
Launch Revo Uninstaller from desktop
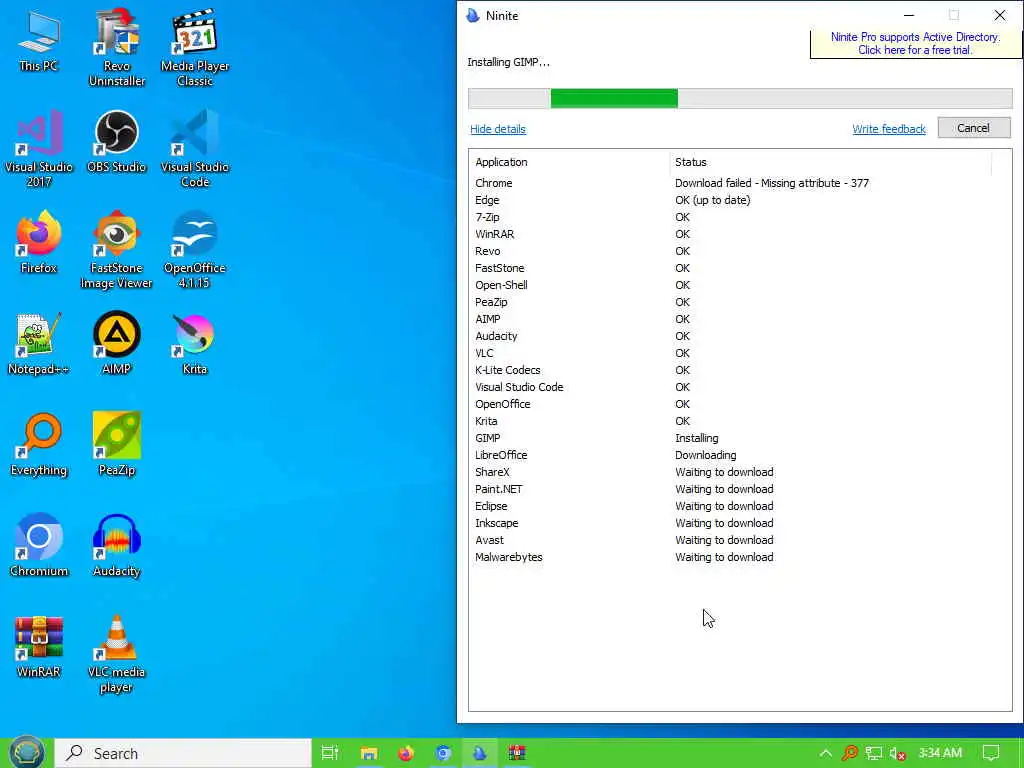[116, 47]
